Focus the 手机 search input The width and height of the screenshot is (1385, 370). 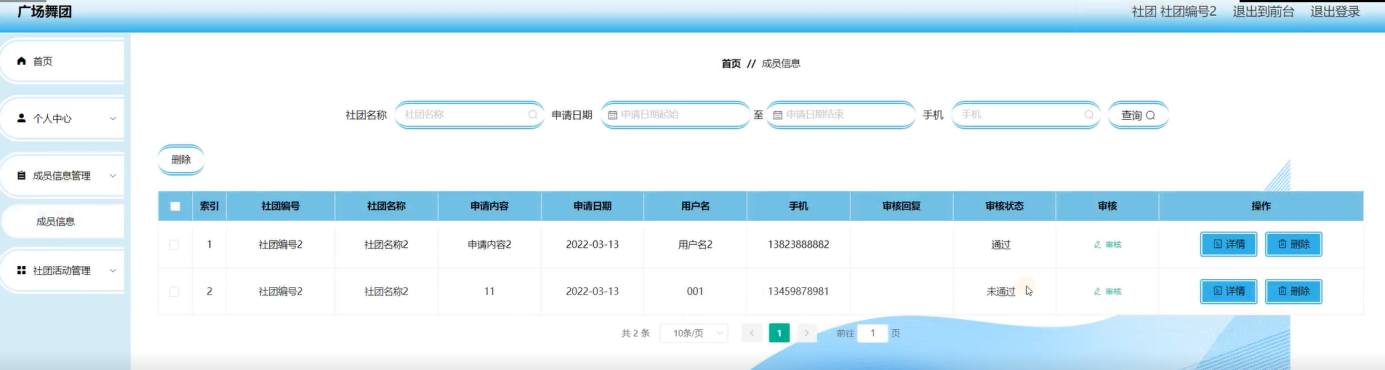[x=1026, y=115]
